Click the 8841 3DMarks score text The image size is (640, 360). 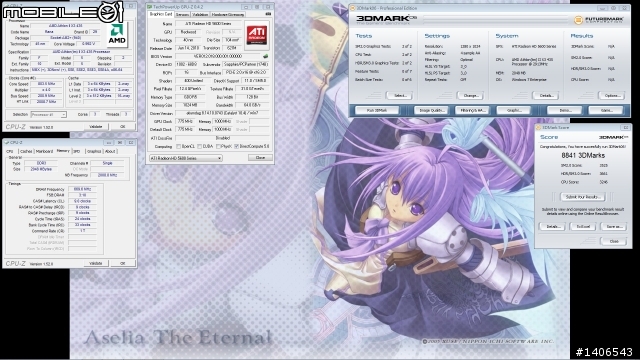(583, 156)
